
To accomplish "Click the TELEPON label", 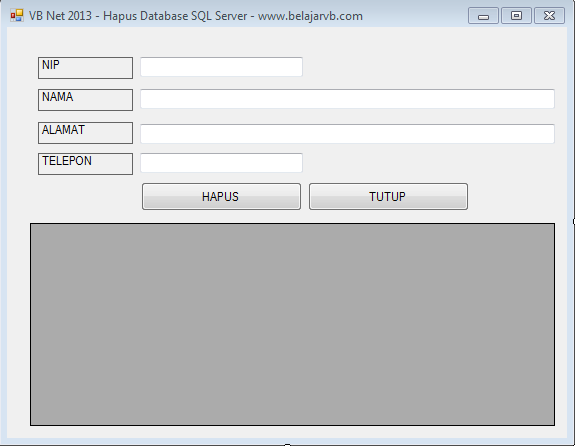I will coord(85,164).
